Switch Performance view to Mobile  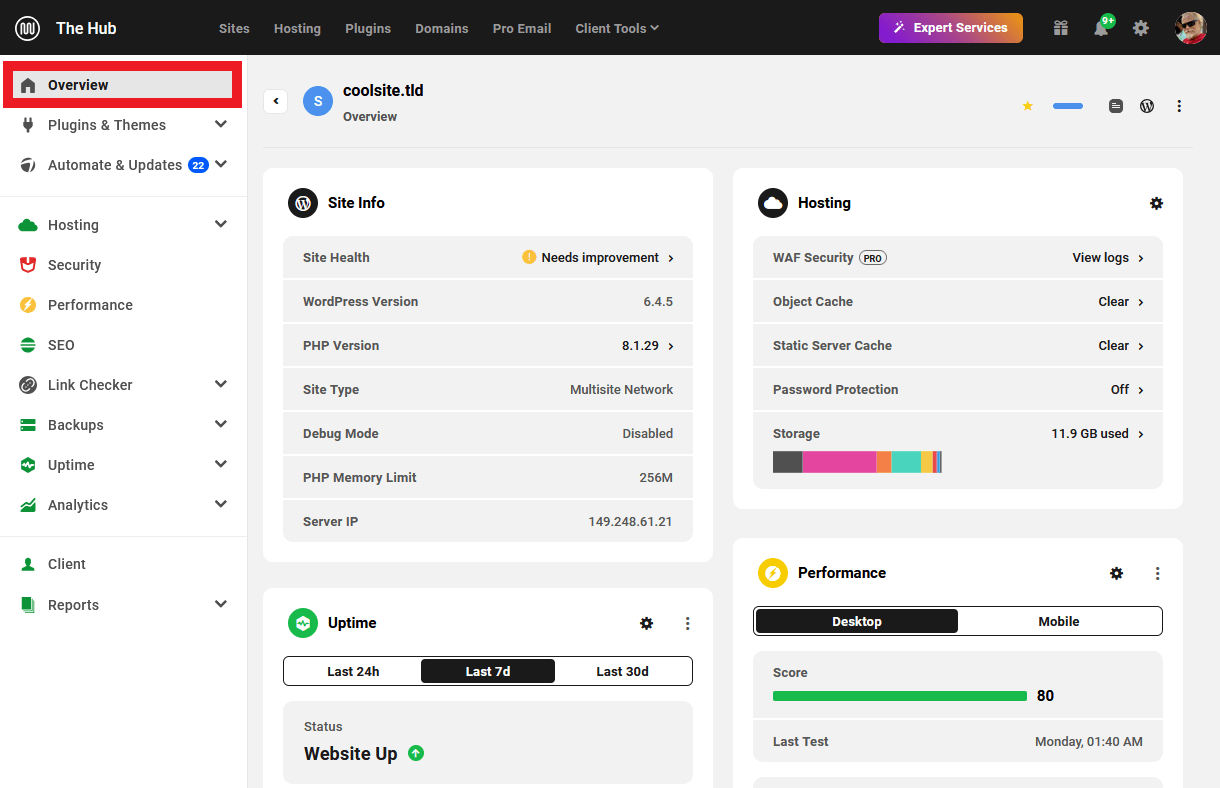point(1058,621)
